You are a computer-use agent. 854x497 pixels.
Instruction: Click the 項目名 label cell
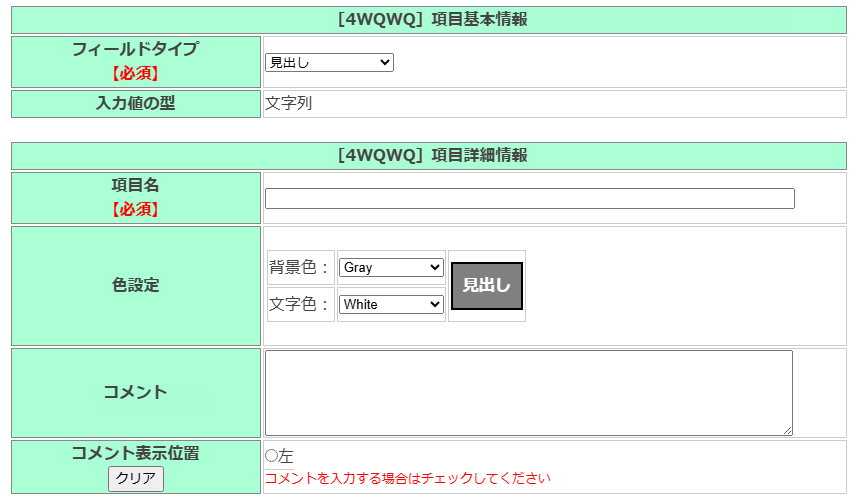pos(135,197)
